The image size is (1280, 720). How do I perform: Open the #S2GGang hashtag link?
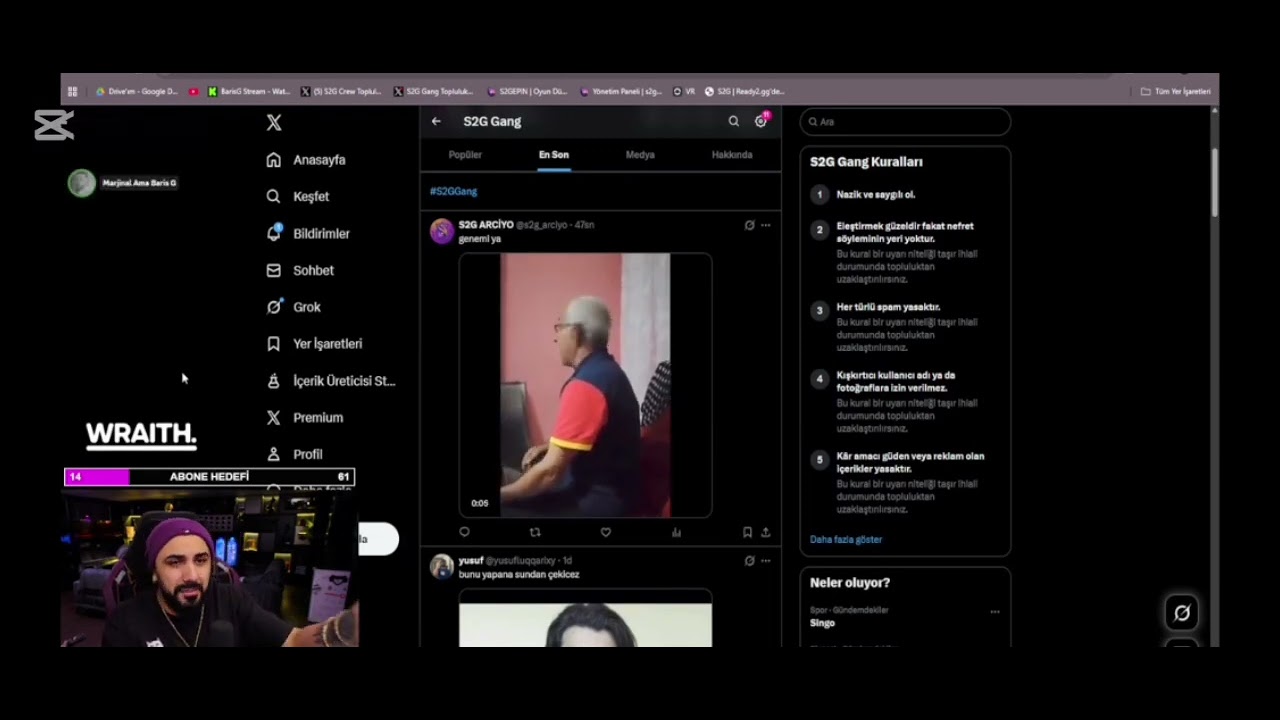453,191
